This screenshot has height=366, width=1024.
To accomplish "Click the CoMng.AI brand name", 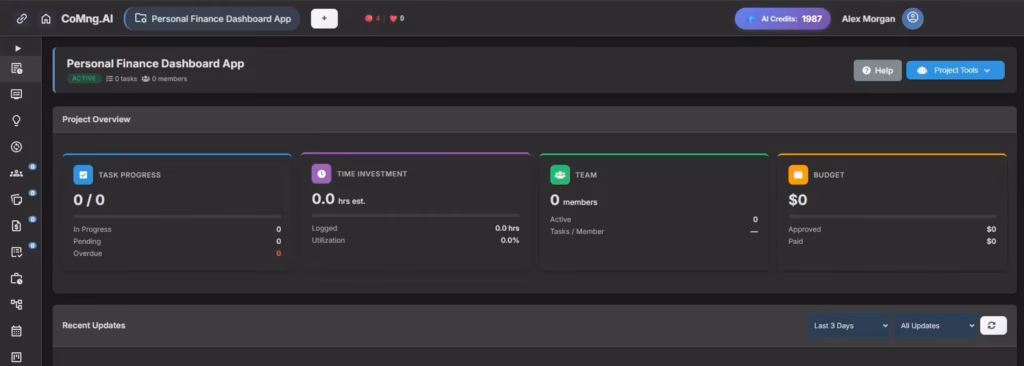I will click(x=87, y=19).
